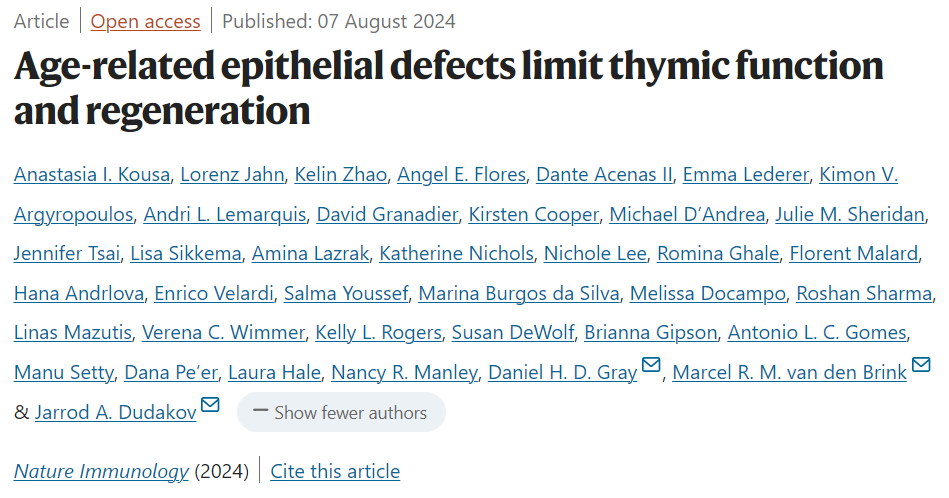Collapse the list with Show fewer authors
Screen dimensions: 949x498
pyautogui.click(x=341, y=412)
